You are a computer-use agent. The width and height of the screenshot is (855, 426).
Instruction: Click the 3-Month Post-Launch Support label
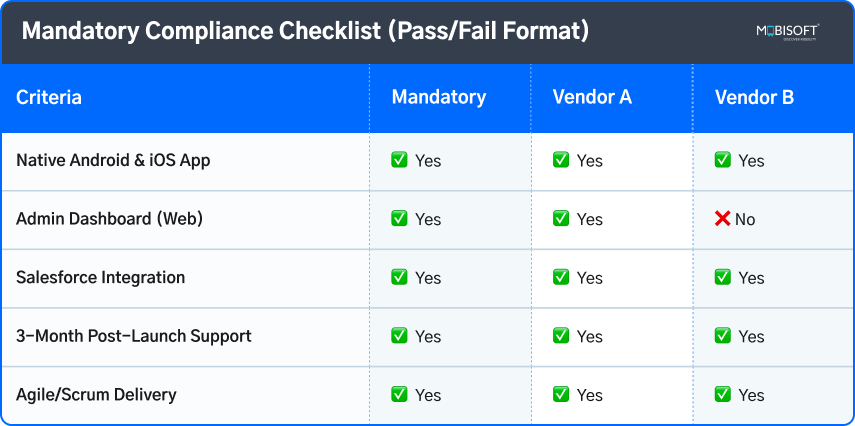coord(134,336)
